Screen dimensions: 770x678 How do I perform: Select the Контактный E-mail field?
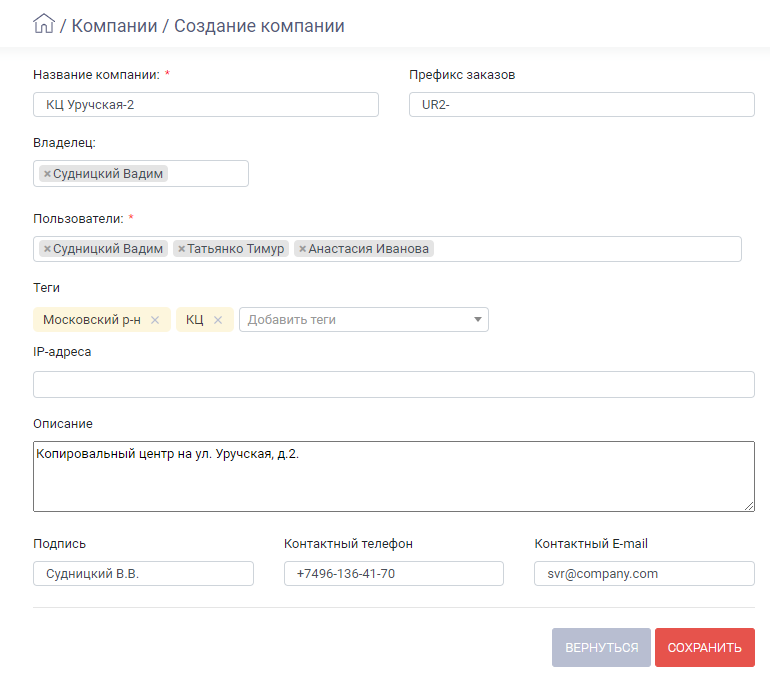[x=644, y=573]
